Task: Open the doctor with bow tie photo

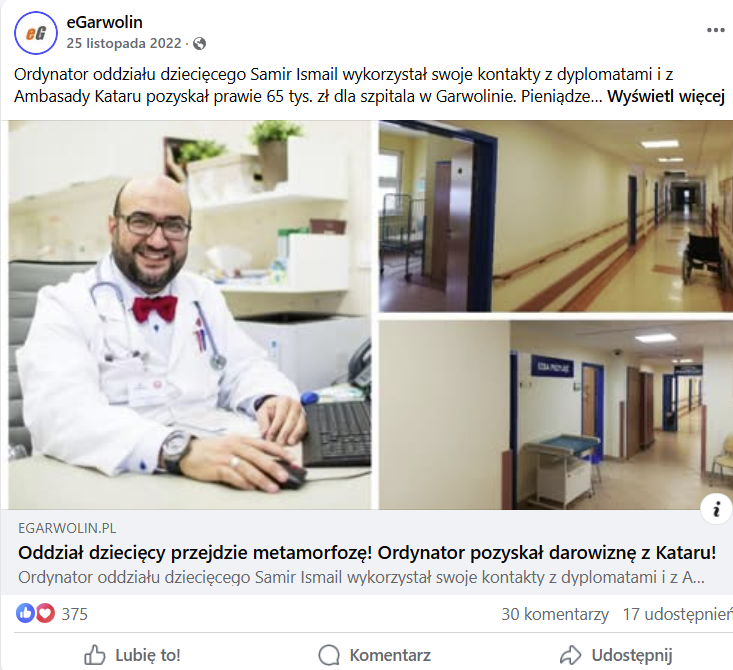Action: [x=190, y=315]
